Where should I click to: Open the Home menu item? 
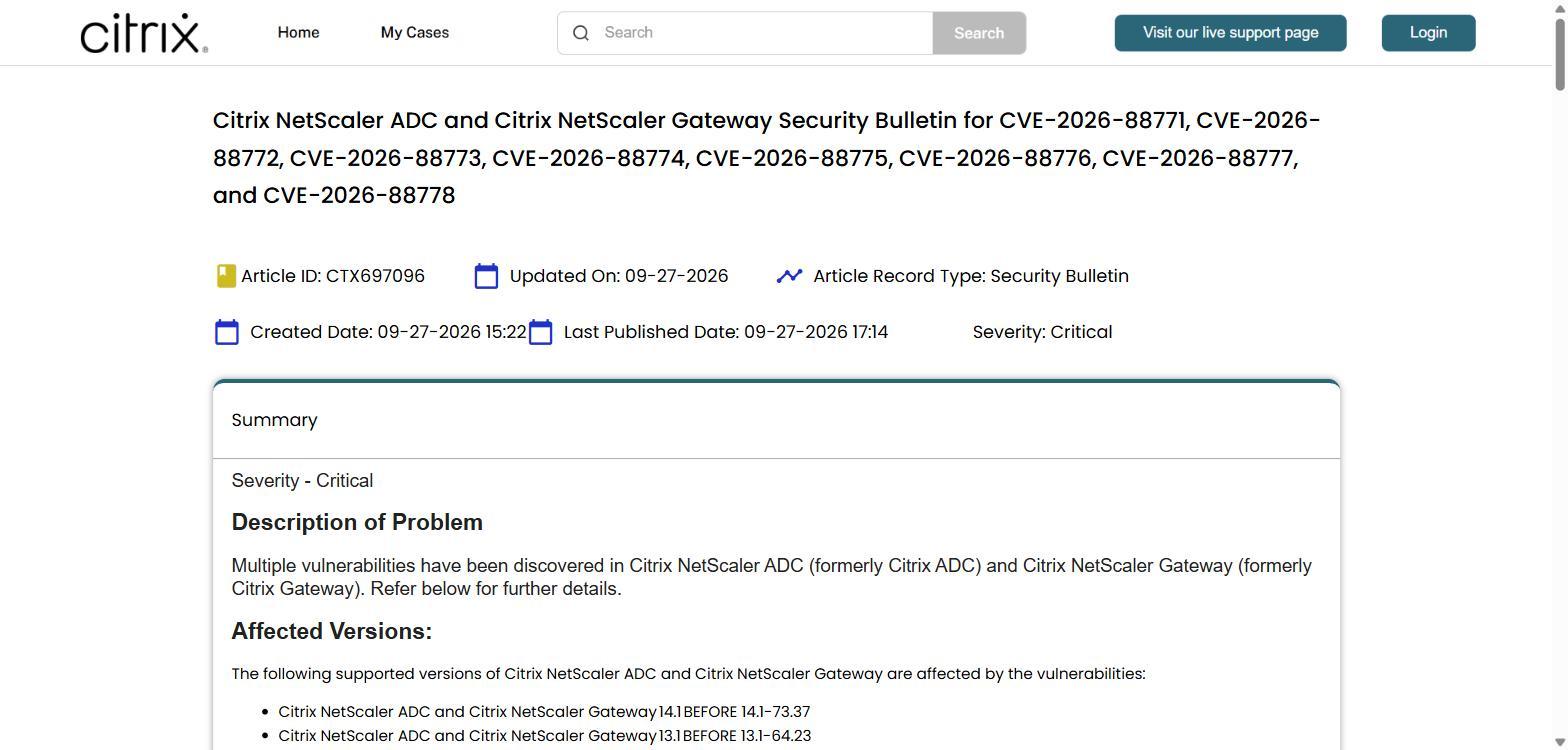[x=298, y=32]
